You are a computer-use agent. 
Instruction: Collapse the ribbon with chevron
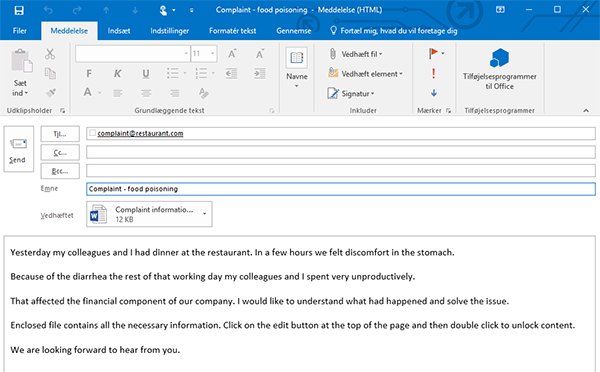[586, 111]
